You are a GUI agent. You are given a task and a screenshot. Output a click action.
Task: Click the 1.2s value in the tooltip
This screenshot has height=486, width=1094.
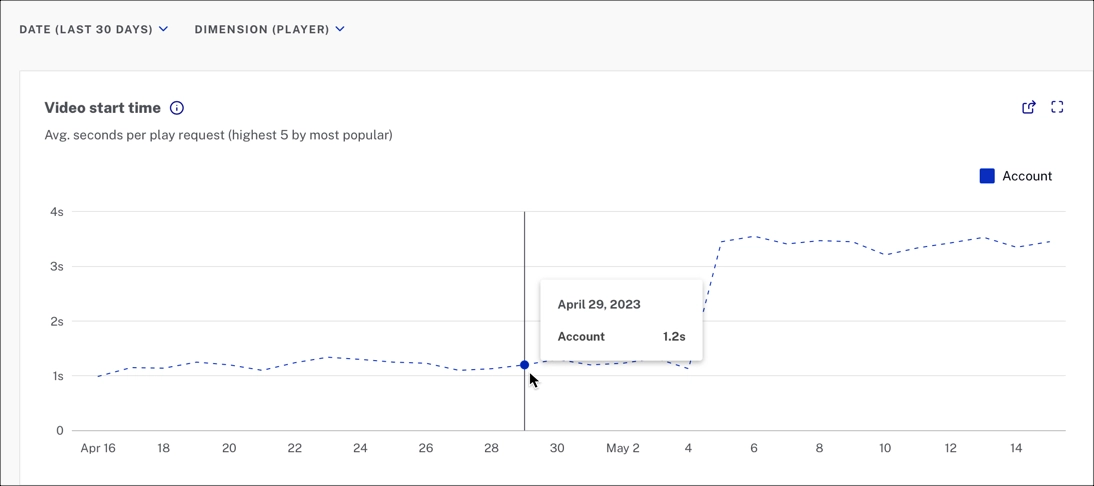(x=674, y=337)
